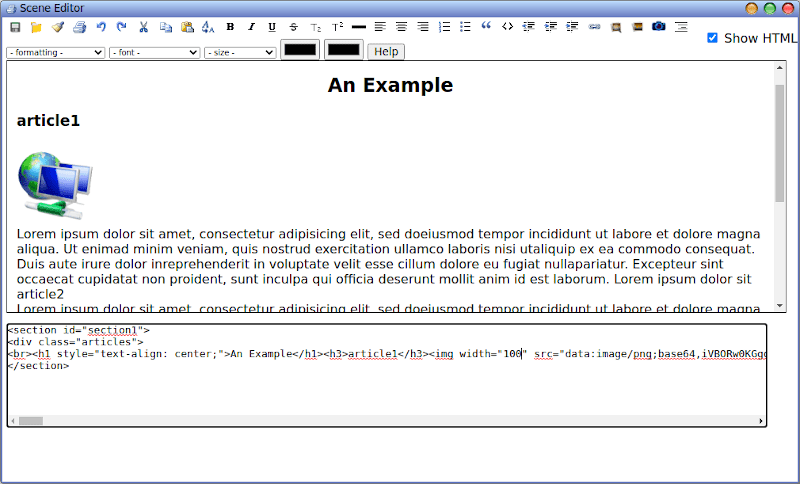800x484 pixels.
Task: Redo the last undone edit
Action: pos(121,27)
